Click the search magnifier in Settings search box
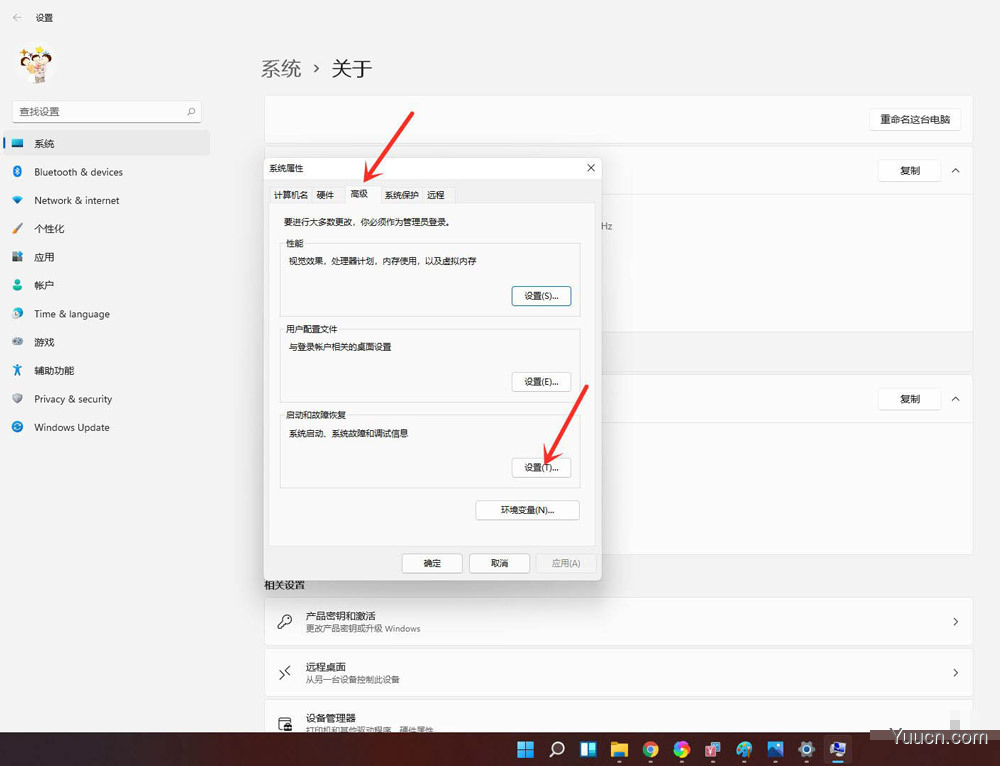Image resolution: width=1000 pixels, height=766 pixels. click(191, 112)
